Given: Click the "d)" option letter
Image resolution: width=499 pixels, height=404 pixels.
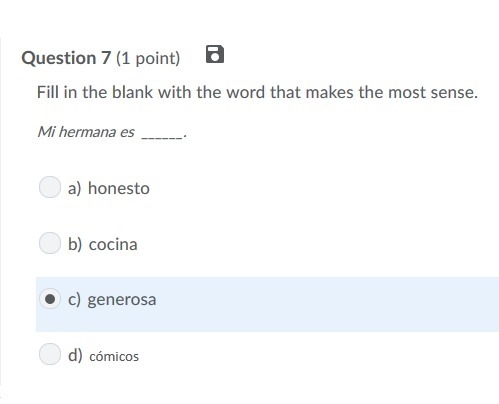Looking at the screenshot, I should (75, 355).
